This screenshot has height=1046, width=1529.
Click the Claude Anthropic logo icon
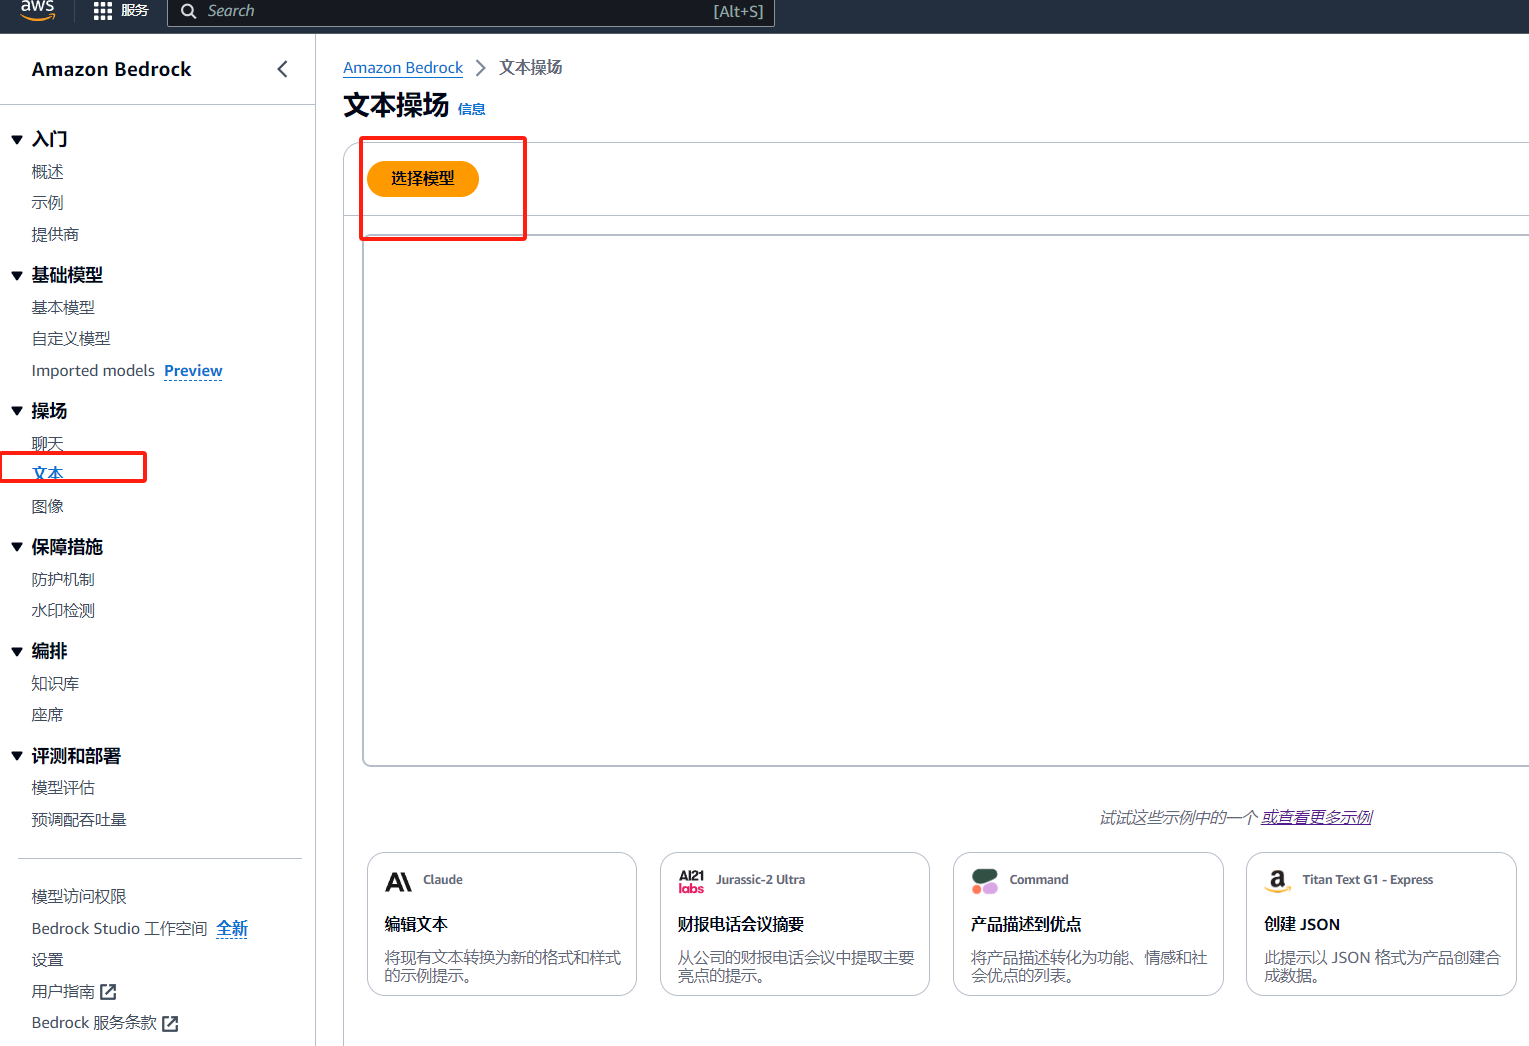point(399,882)
